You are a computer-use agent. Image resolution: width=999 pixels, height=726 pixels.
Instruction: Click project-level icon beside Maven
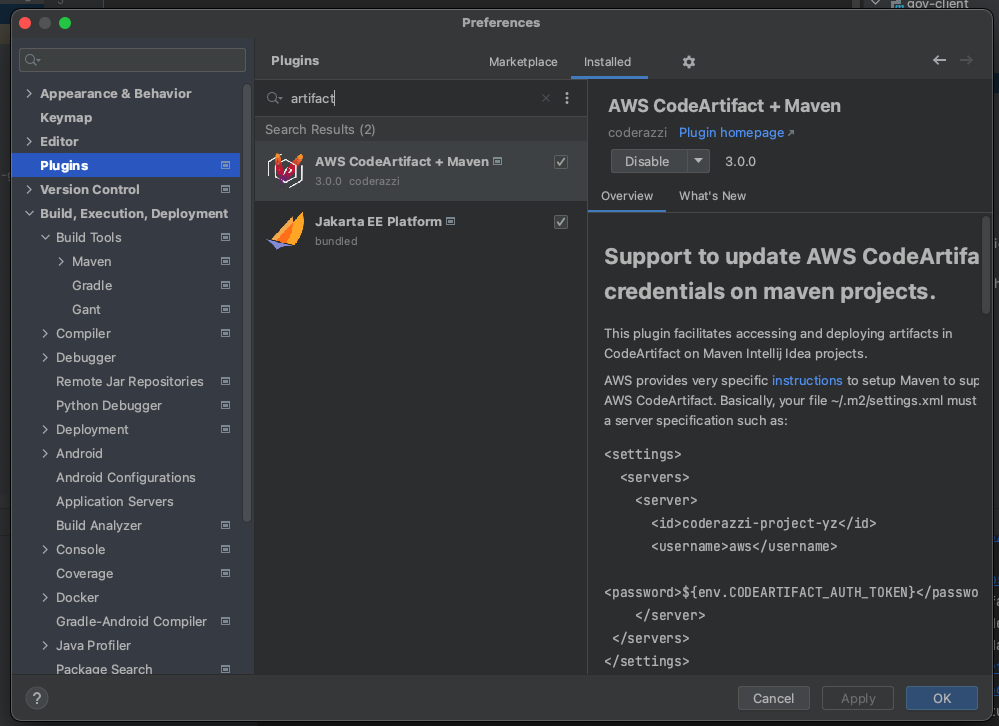tap(226, 261)
